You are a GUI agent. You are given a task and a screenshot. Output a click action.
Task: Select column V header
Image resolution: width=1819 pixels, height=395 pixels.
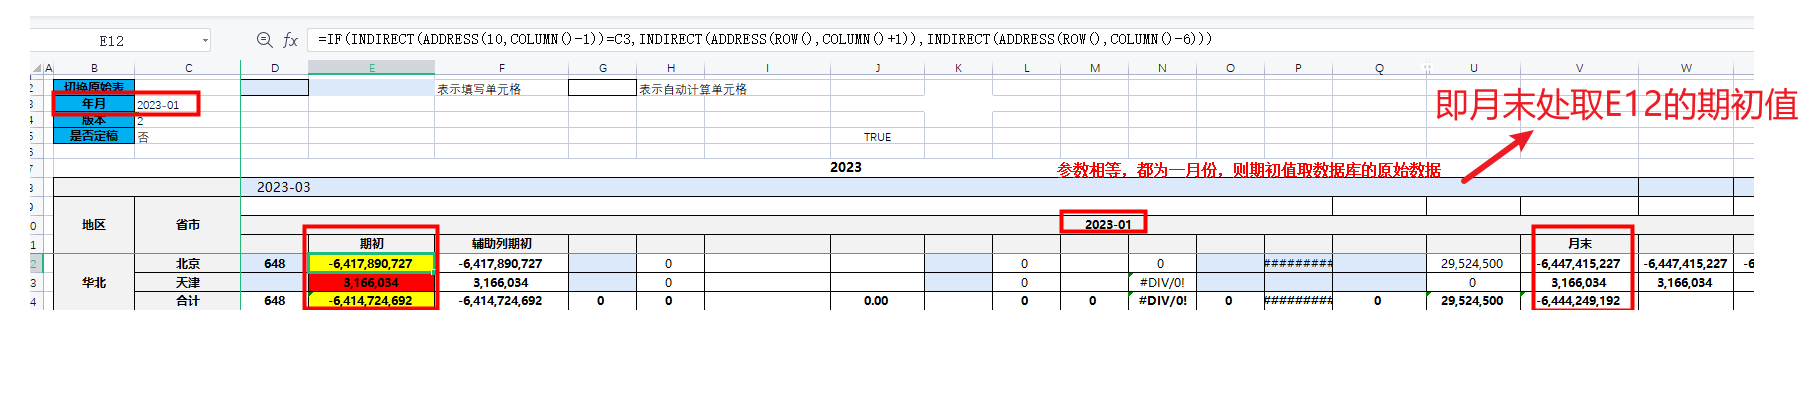click(1579, 68)
